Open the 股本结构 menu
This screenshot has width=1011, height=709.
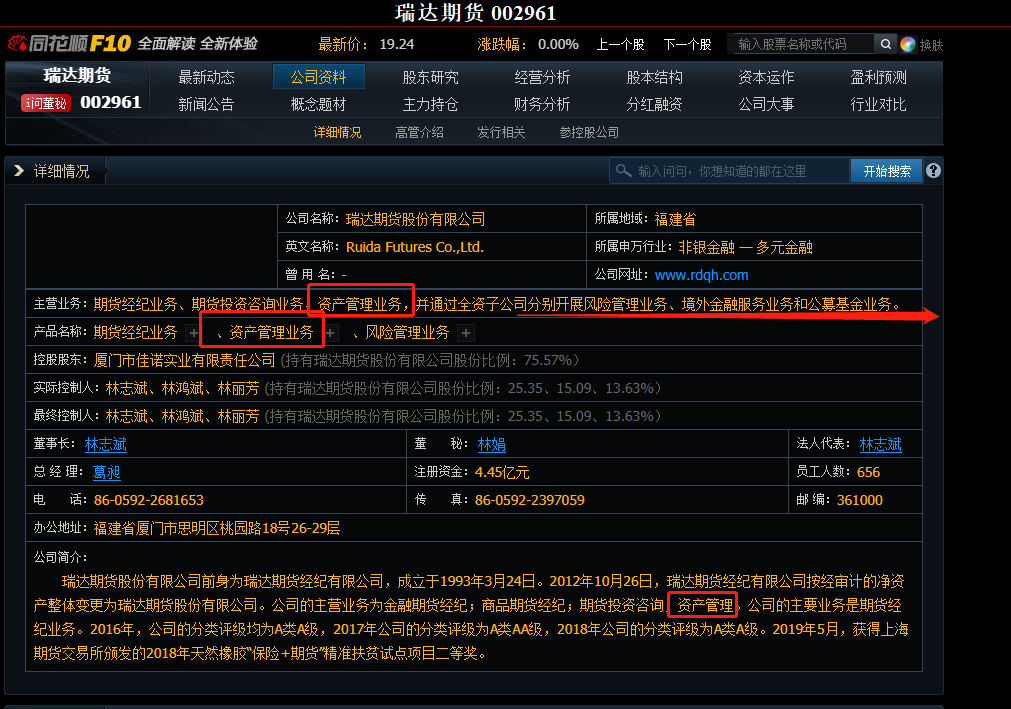[x=654, y=77]
